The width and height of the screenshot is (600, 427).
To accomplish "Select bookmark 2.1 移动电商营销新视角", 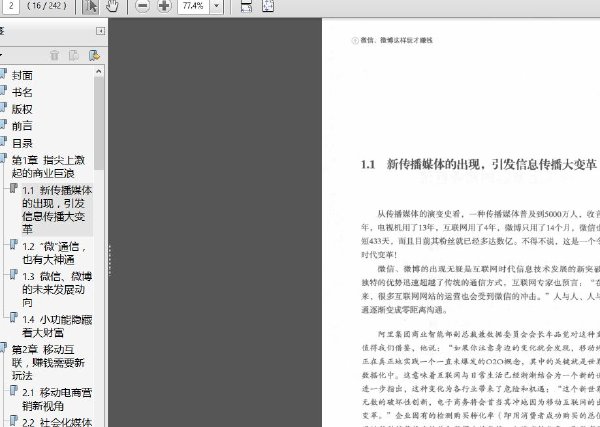I will pos(57,399).
